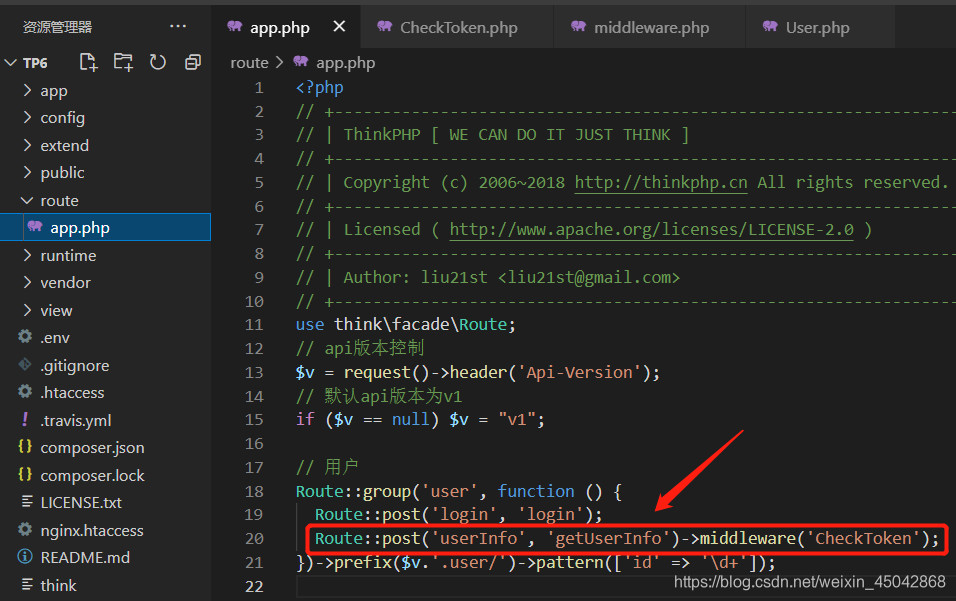Switch to the middleware.php tab
956x601 pixels.
pyautogui.click(x=651, y=27)
